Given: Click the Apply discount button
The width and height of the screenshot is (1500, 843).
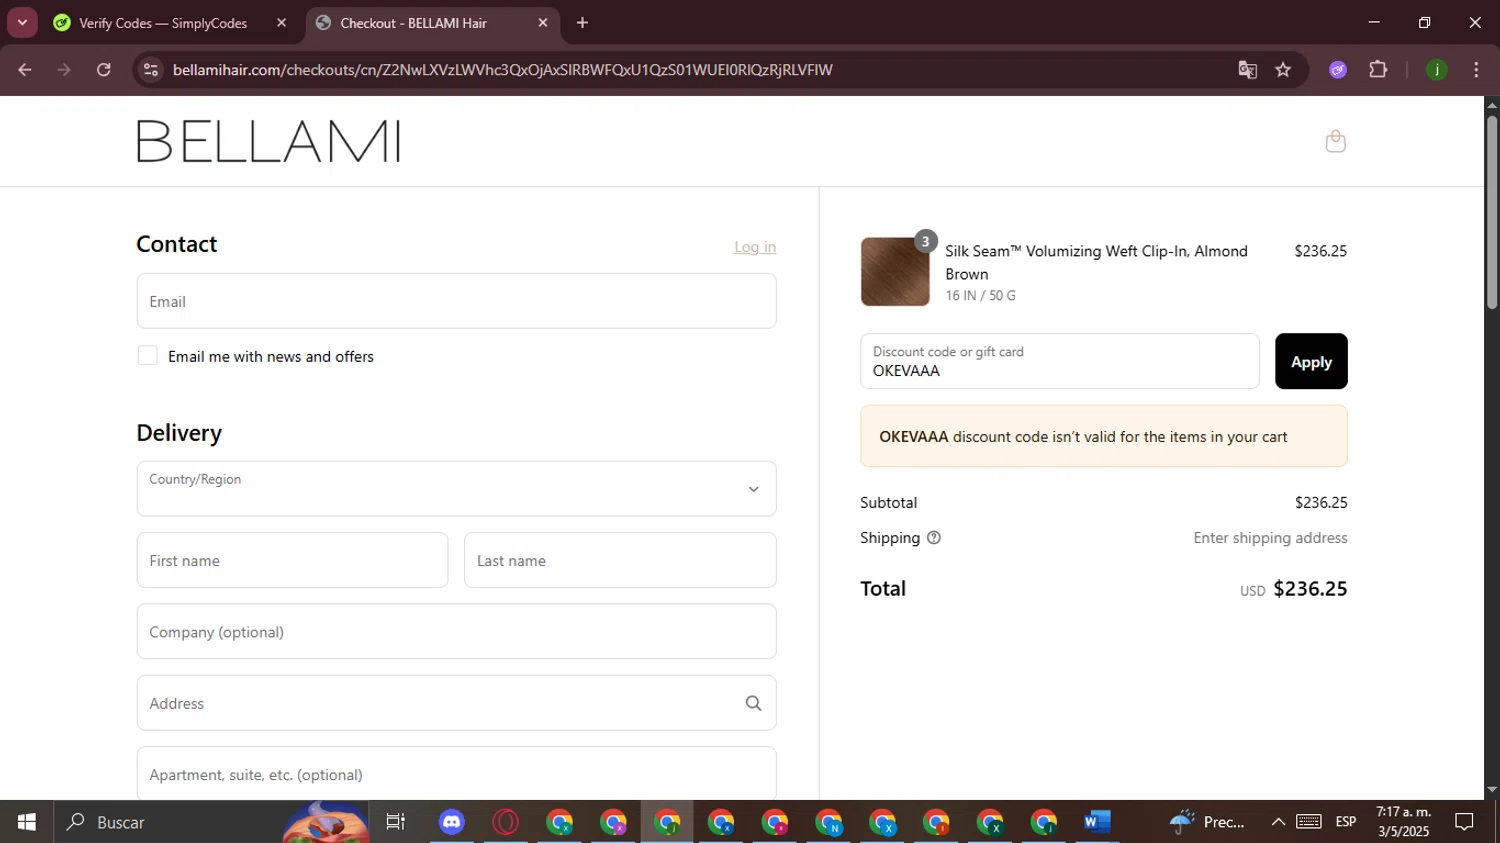Looking at the screenshot, I should [1311, 361].
